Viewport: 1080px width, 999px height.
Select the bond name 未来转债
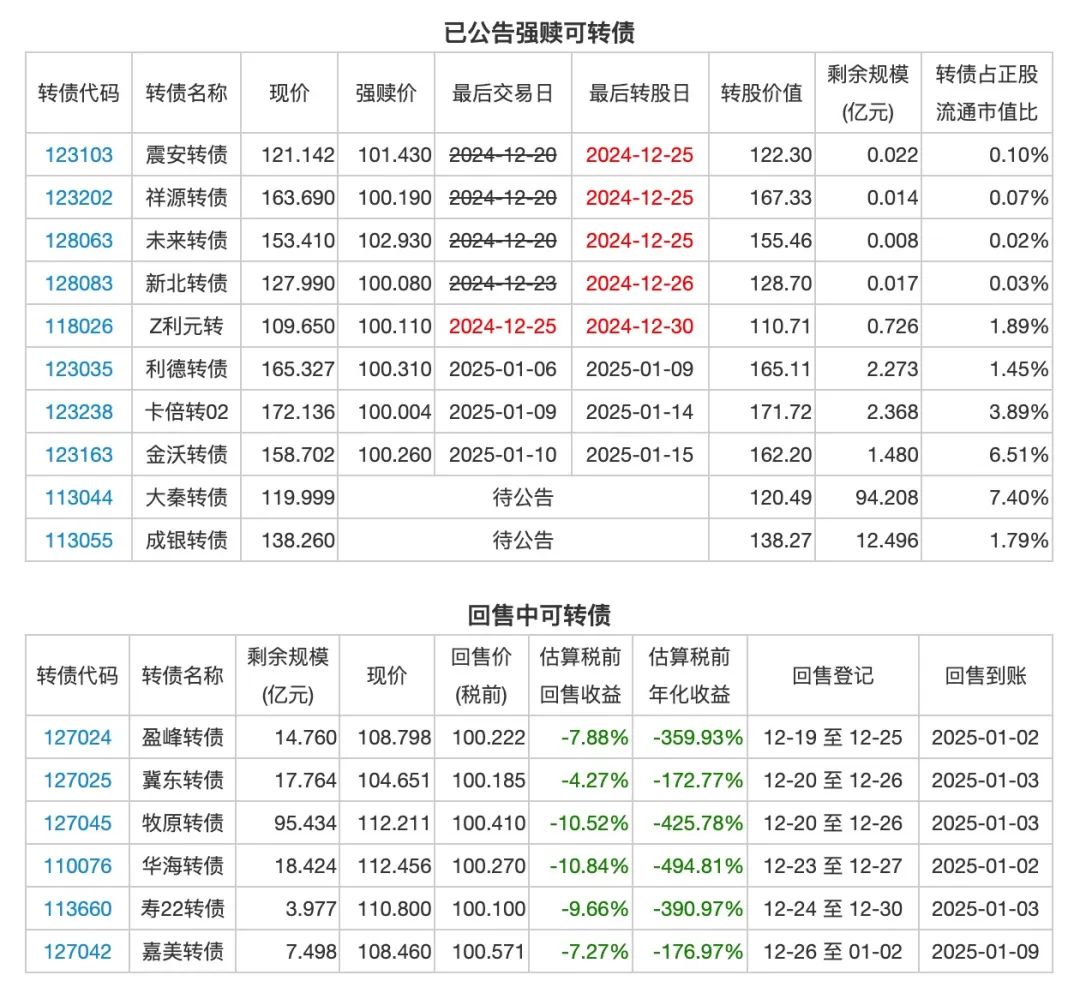[186, 240]
